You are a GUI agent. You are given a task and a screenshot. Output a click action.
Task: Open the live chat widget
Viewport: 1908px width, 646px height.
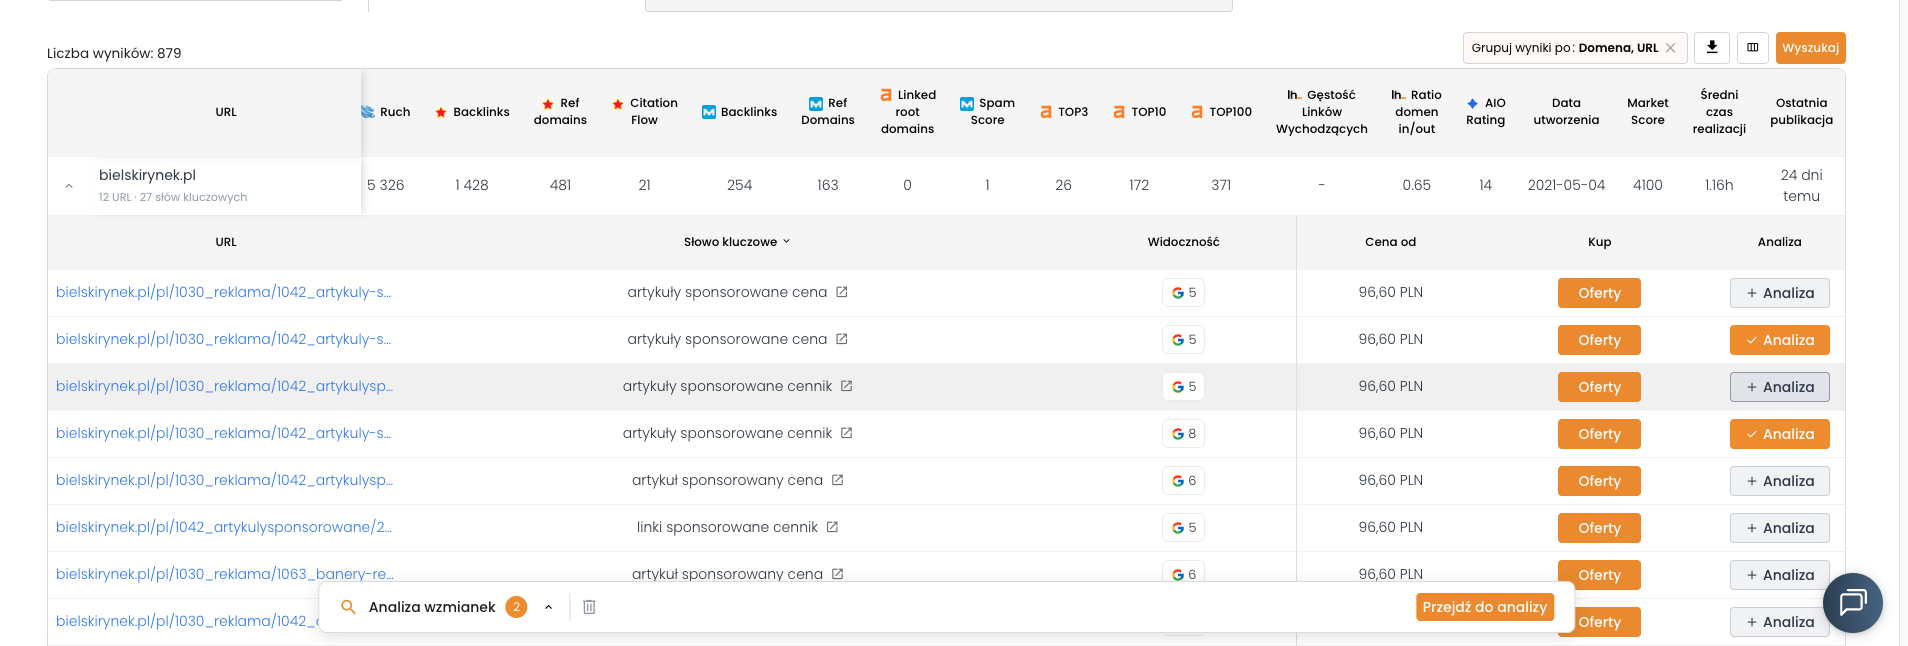click(1852, 602)
